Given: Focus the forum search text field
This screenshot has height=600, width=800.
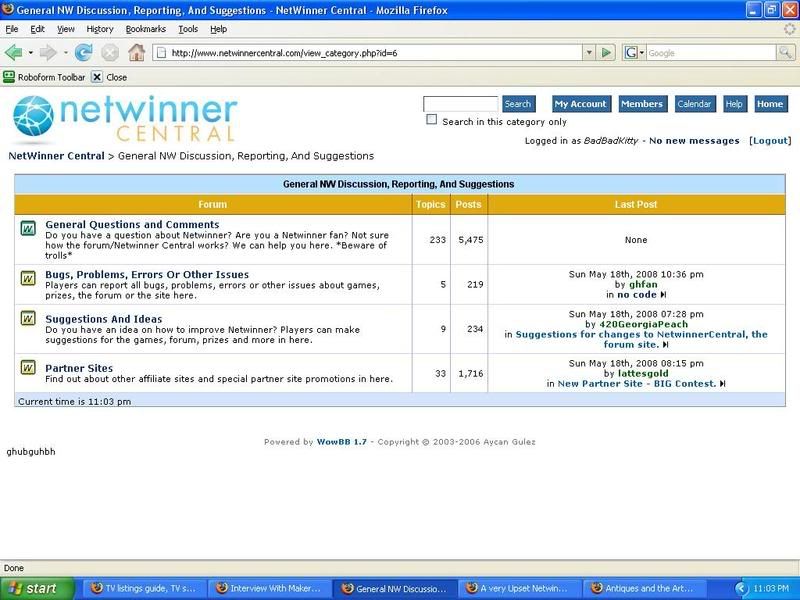Looking at the screenshot, I should [x=460, y=104].
